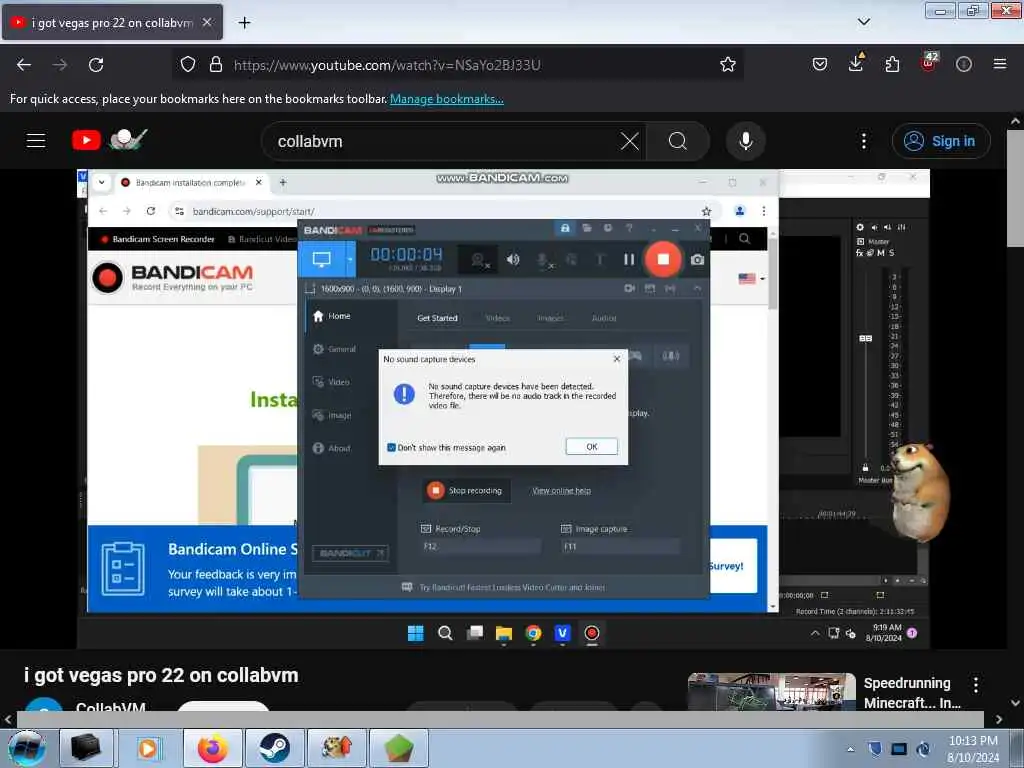The height and width of the screenshot is (768, 1024).
Task: Launch Firefox from the Windows taskbar
Action: (x=213, y=748)
